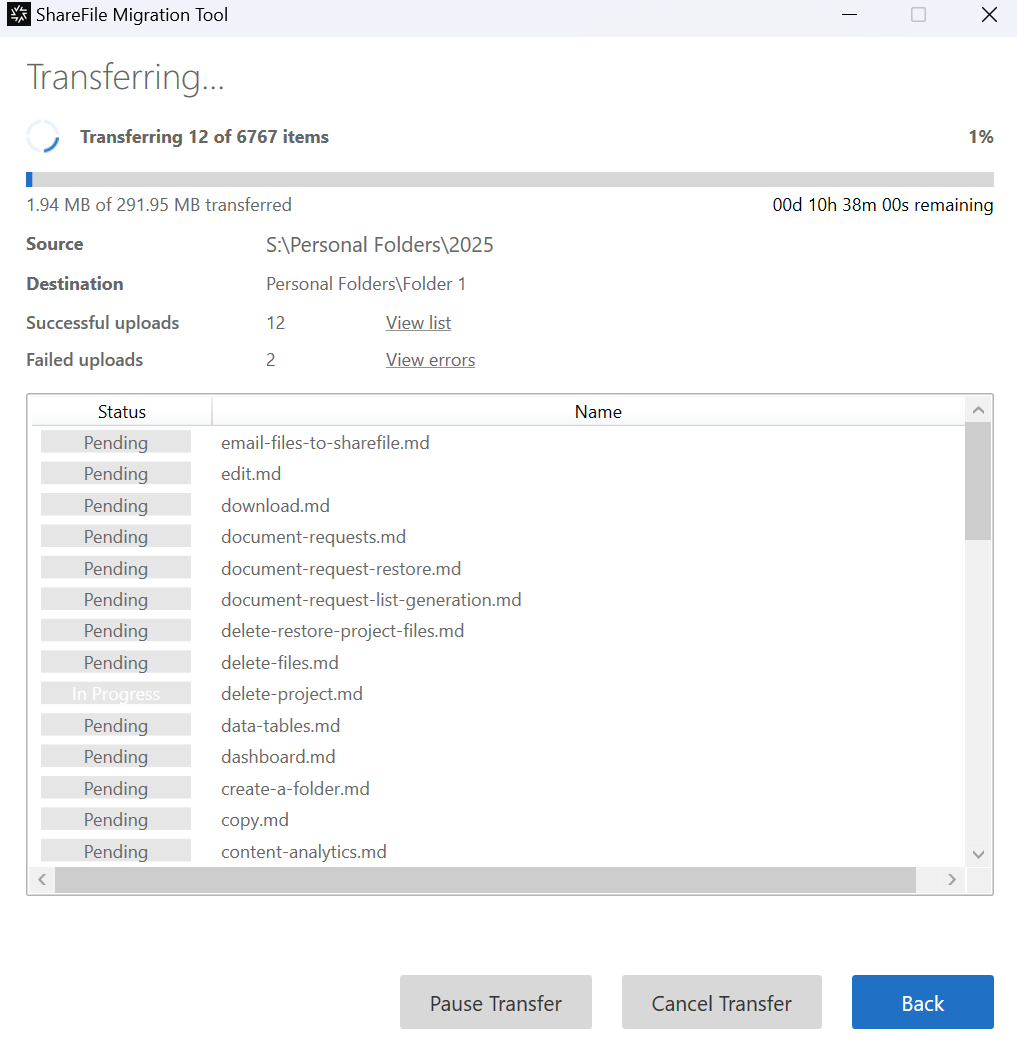Click the vertical scrollbar thumb in file list

978,482
